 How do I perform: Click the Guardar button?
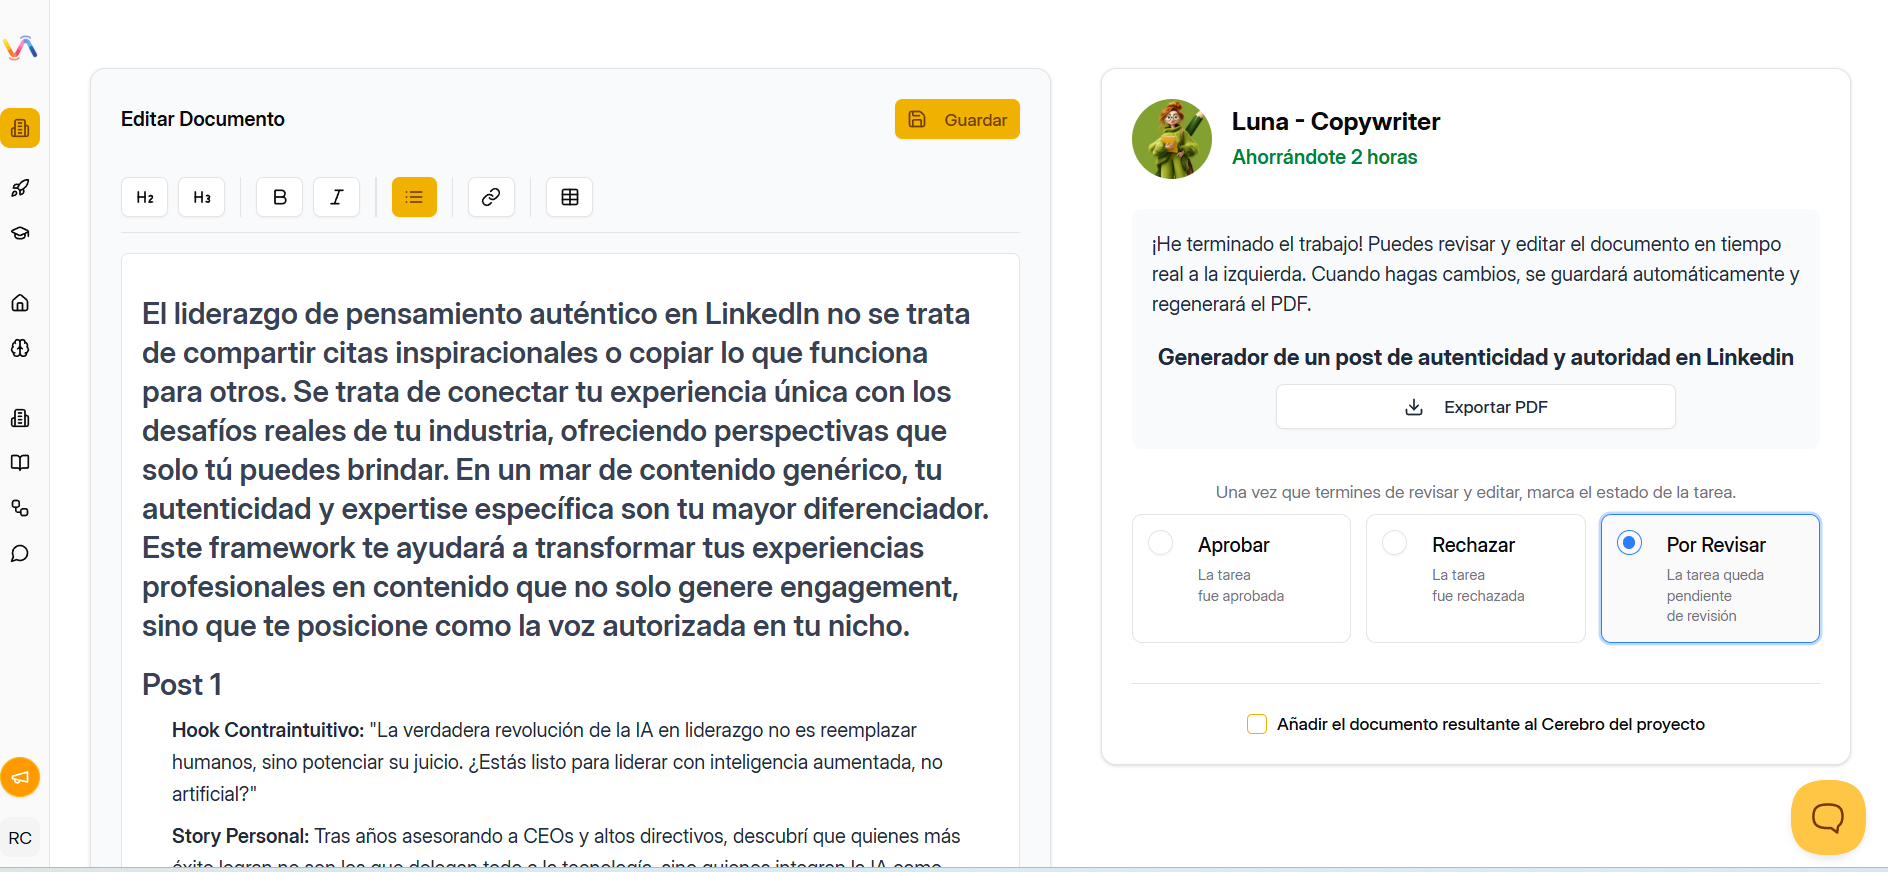[x=956, y=119]
